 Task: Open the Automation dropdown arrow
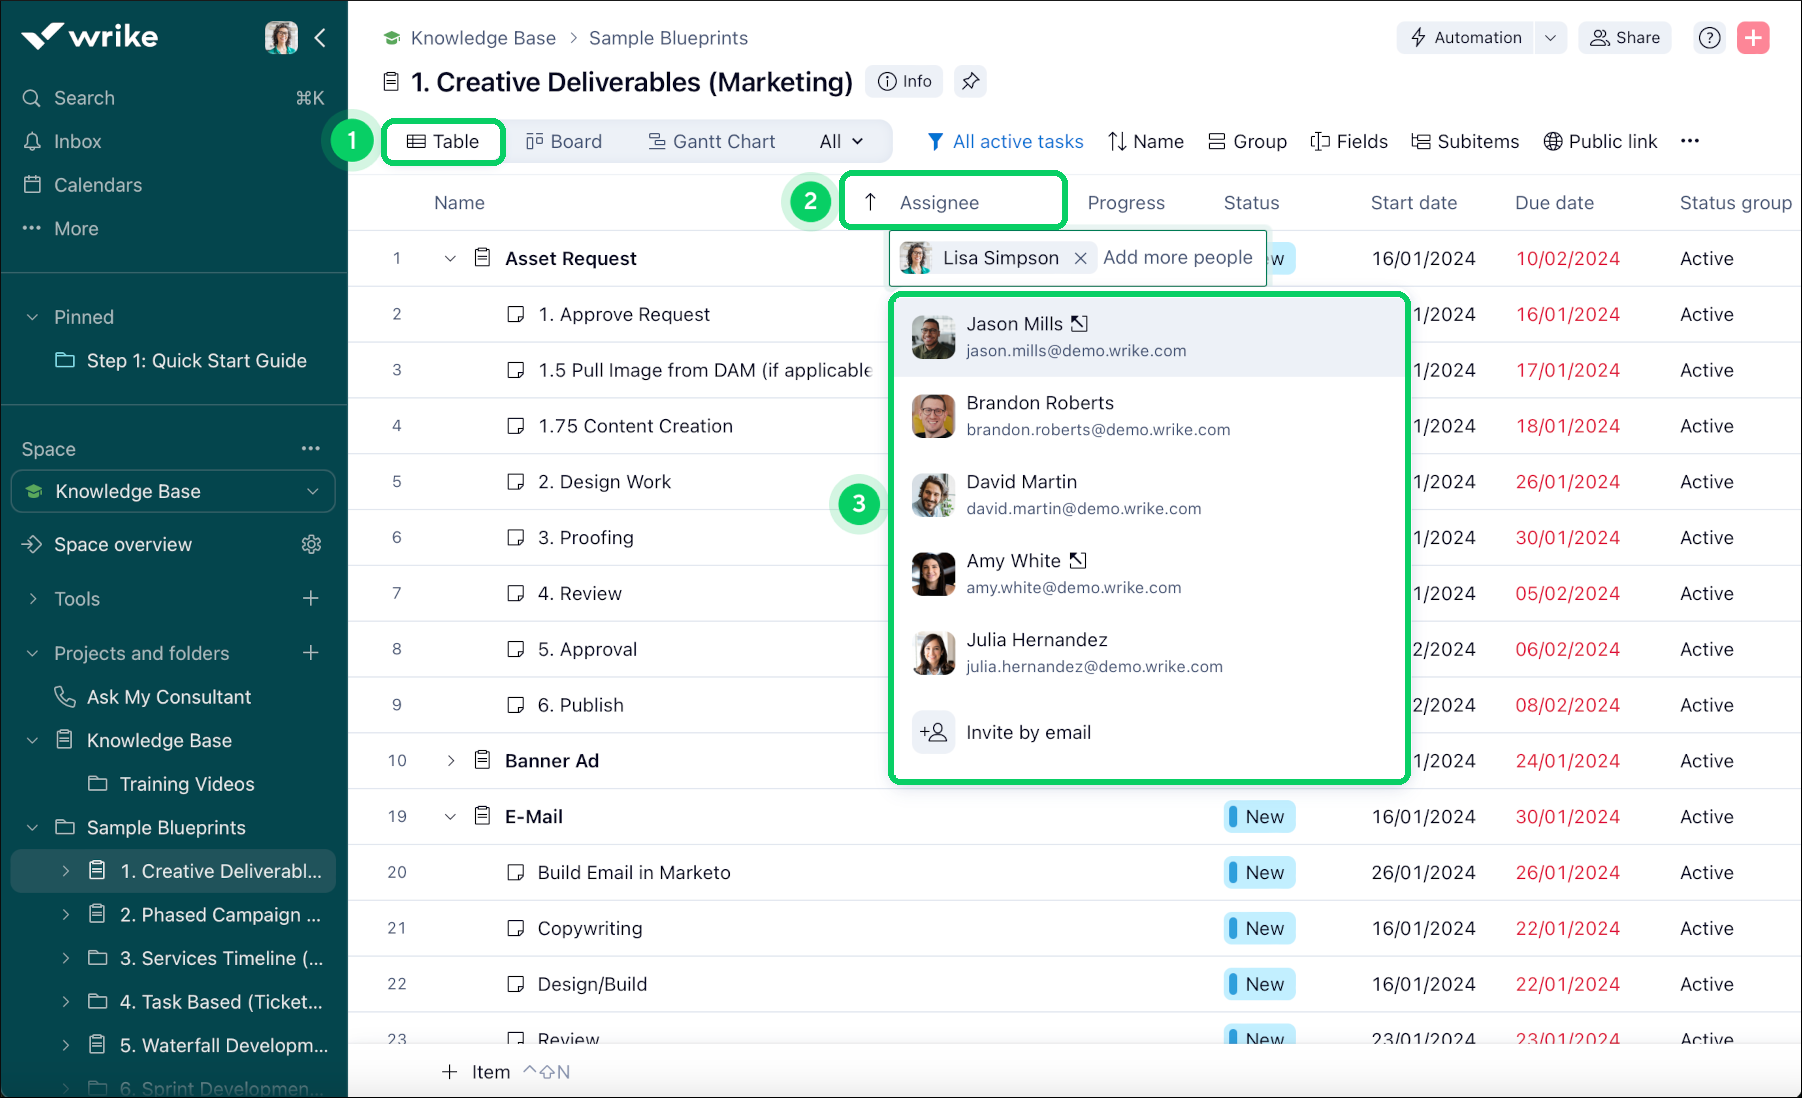1550,38
